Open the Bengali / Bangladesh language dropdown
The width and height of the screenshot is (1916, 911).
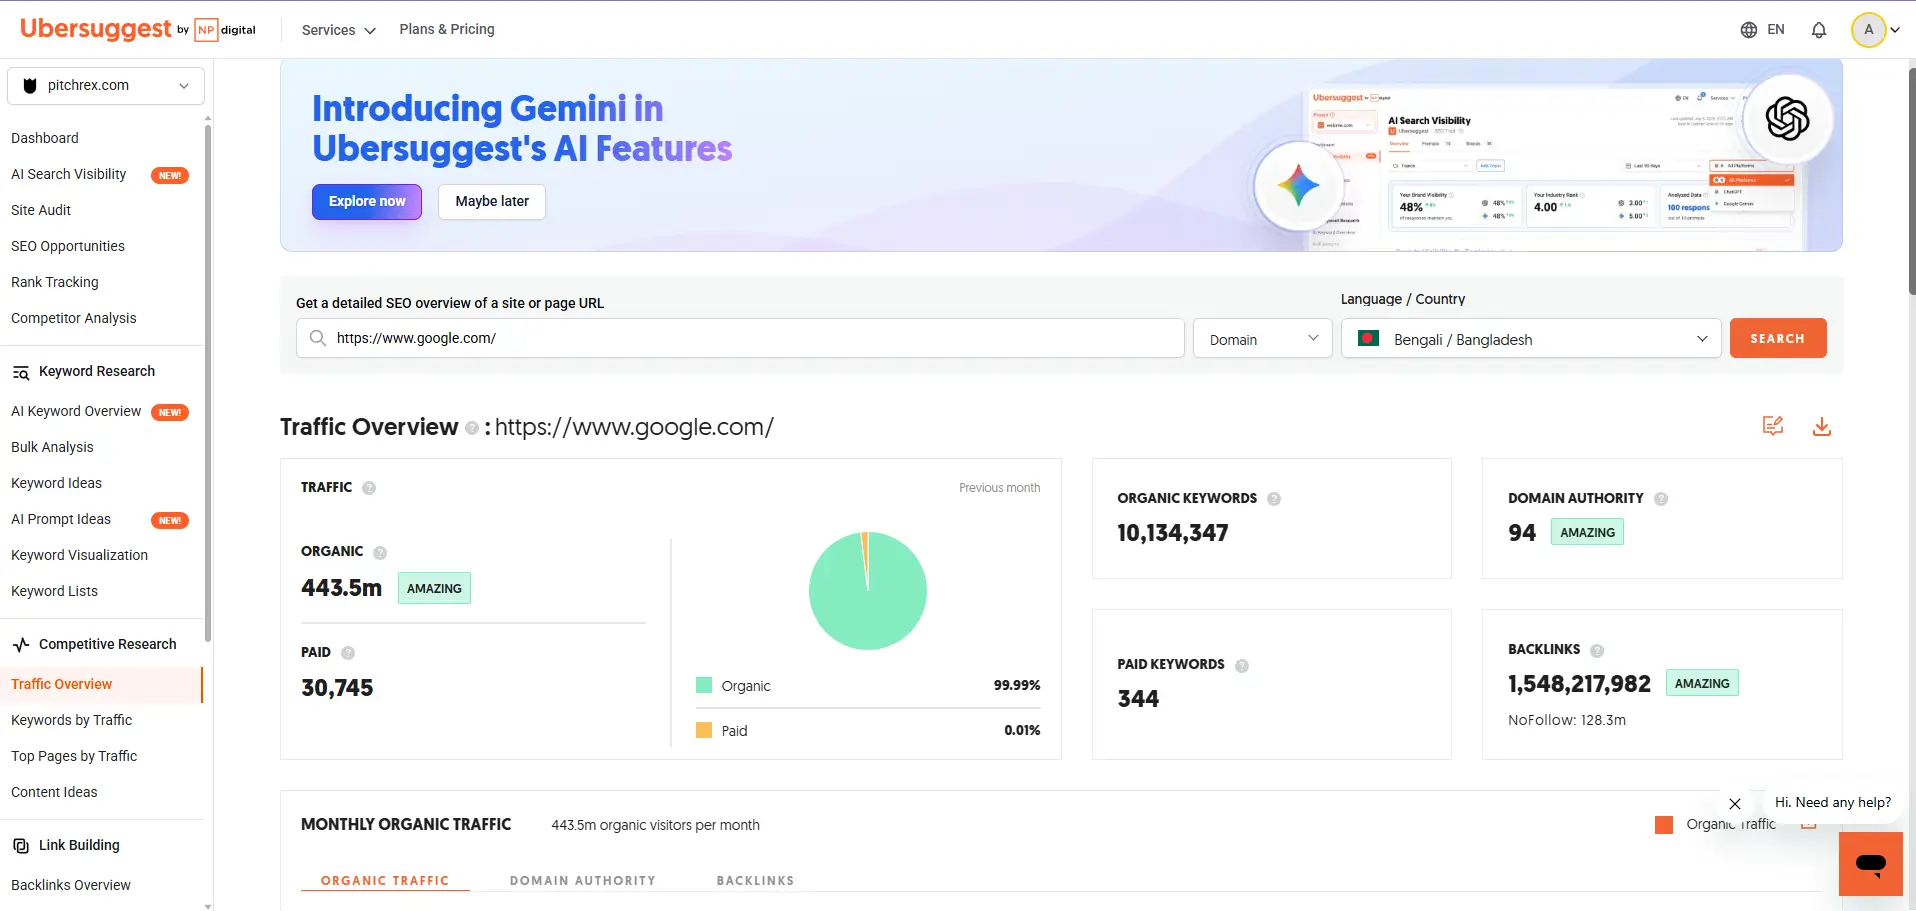(1531, 339)
